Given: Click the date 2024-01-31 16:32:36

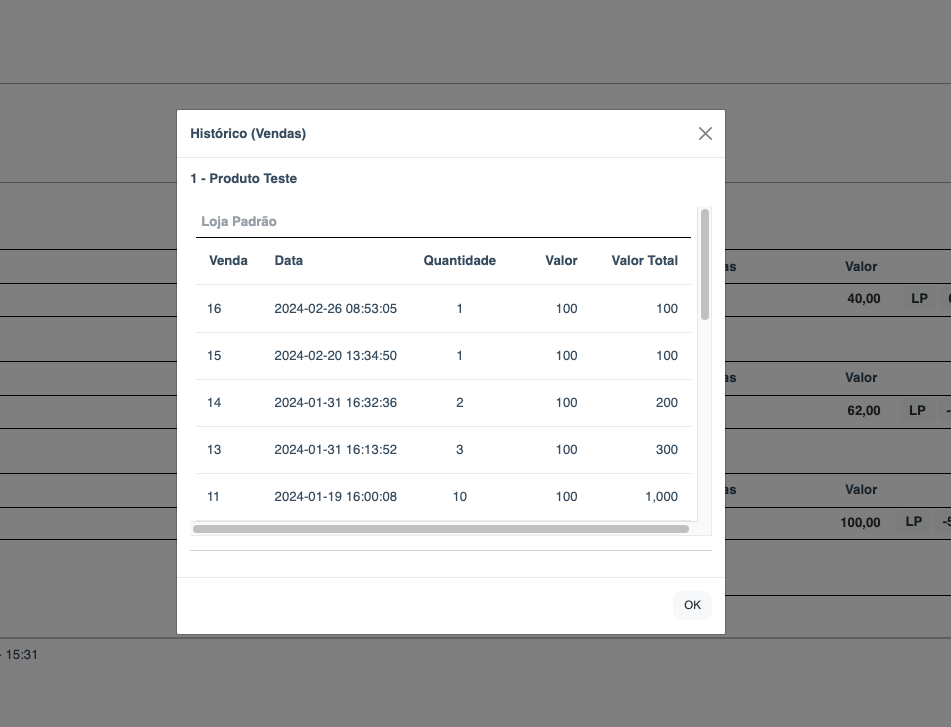Looking at the screenshot, I should 335,403.
